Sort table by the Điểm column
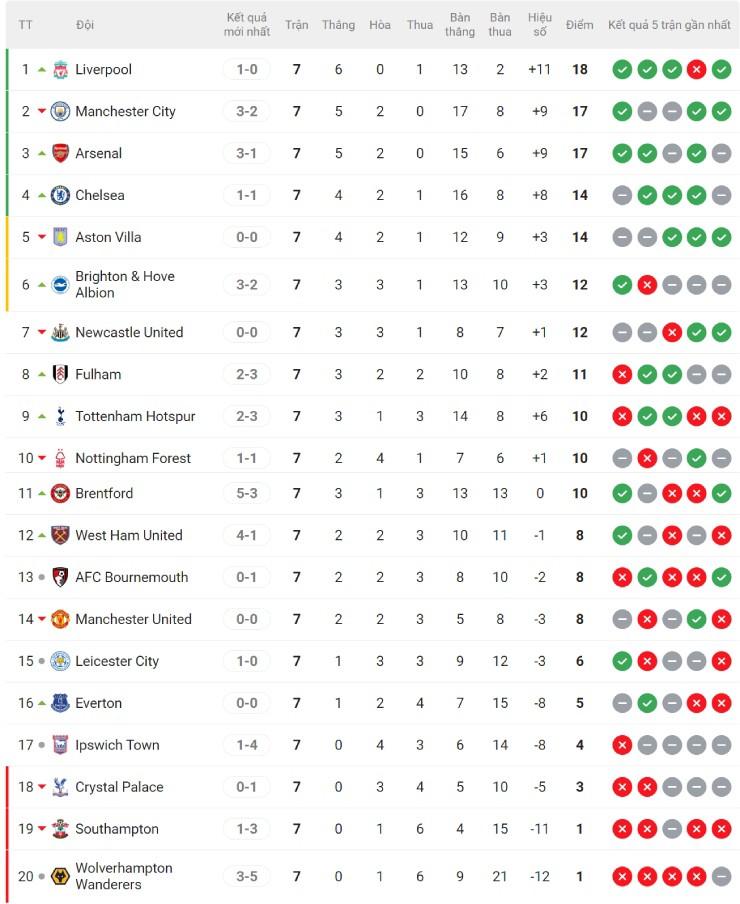740x904 pixels. (x=579, y=25)
